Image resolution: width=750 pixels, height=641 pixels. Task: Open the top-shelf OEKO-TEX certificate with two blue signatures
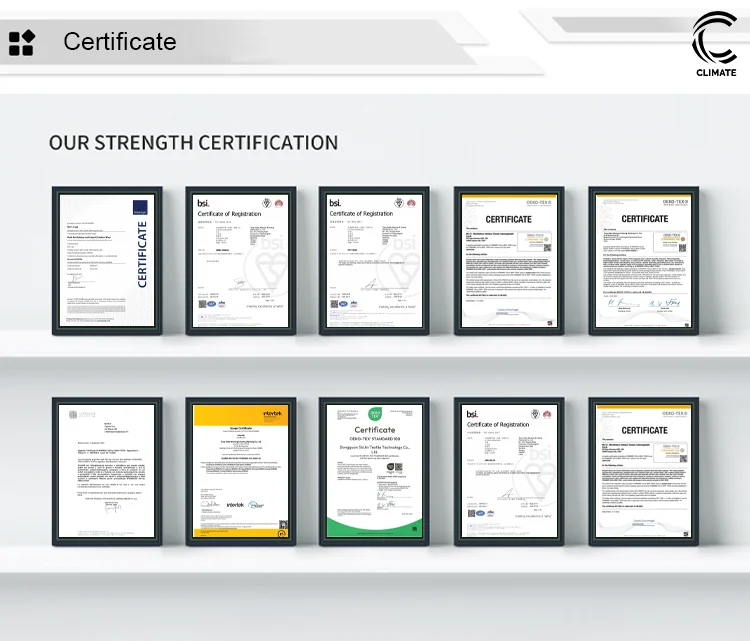coord(643,261)
